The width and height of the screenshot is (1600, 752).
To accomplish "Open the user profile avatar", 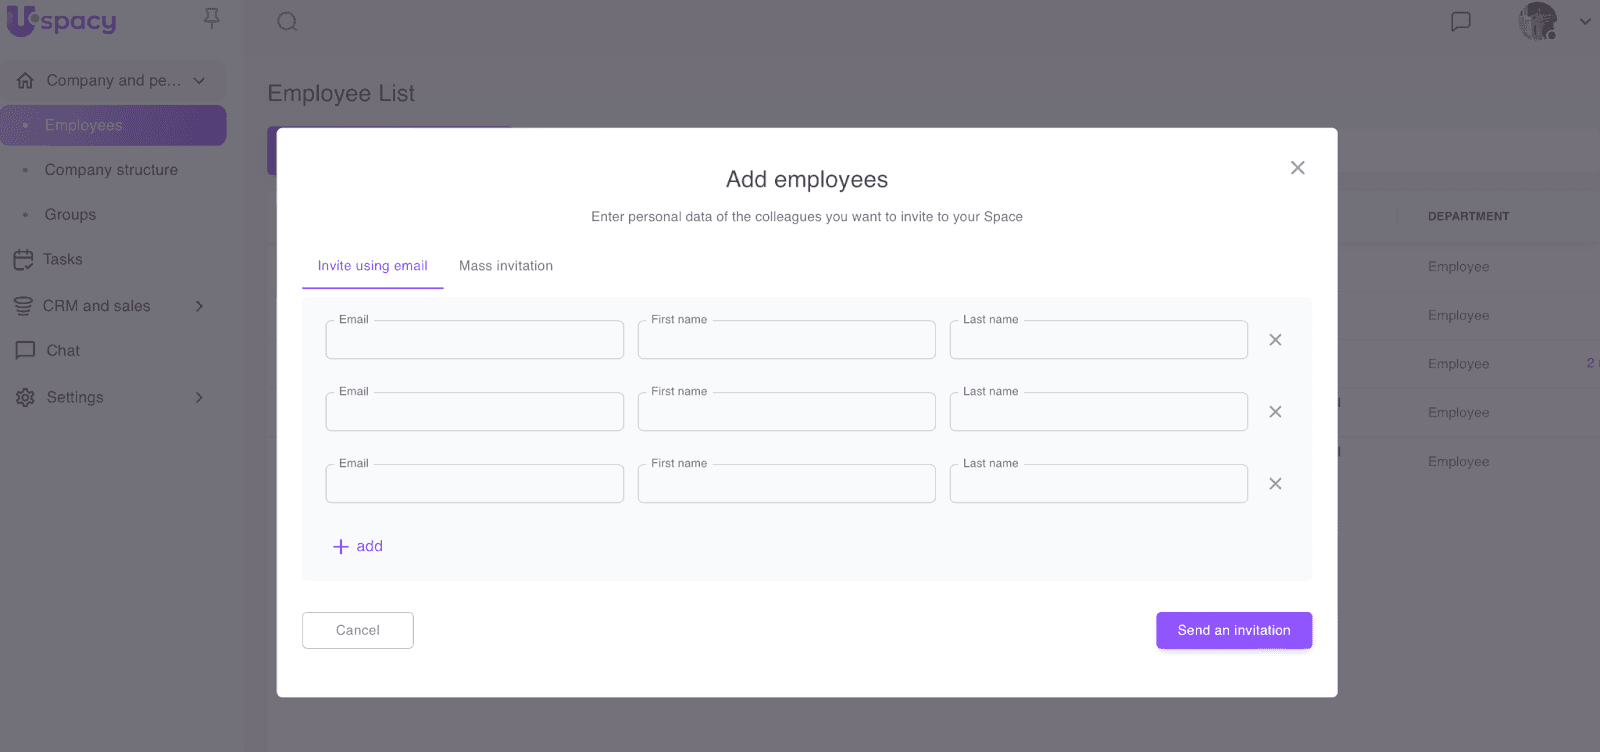I will (x=1538, y=21).
